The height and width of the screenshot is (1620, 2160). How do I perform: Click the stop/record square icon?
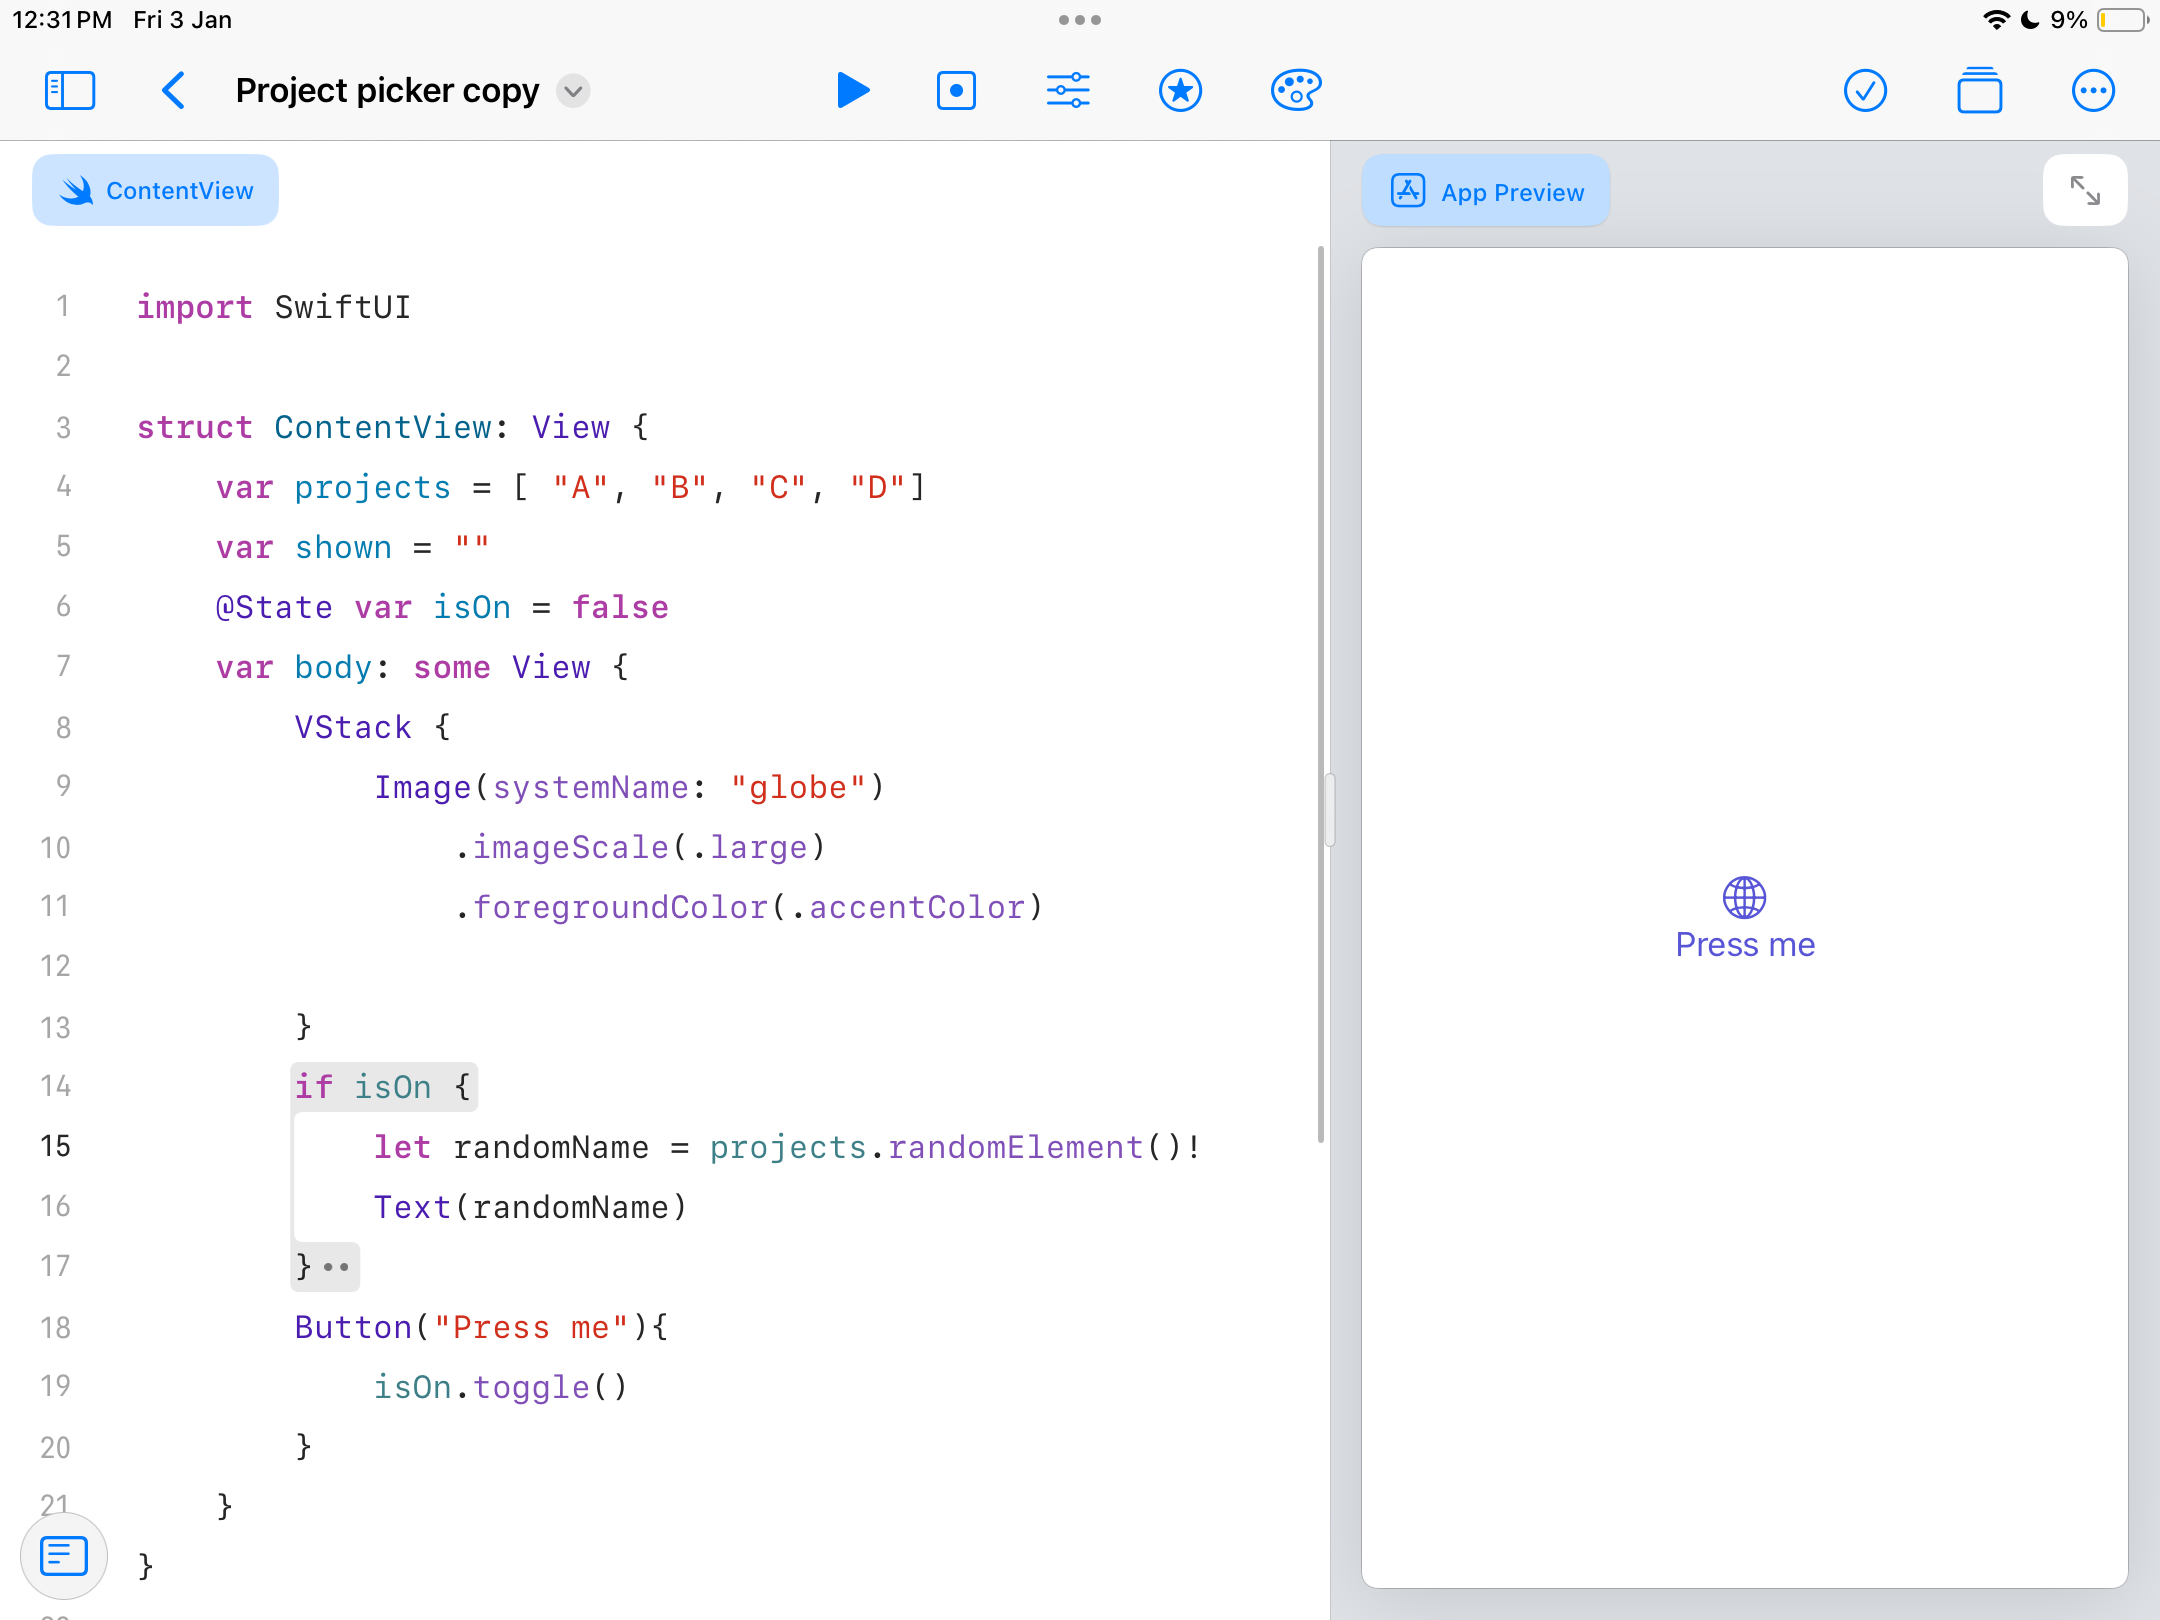click(x=956, y=91)
